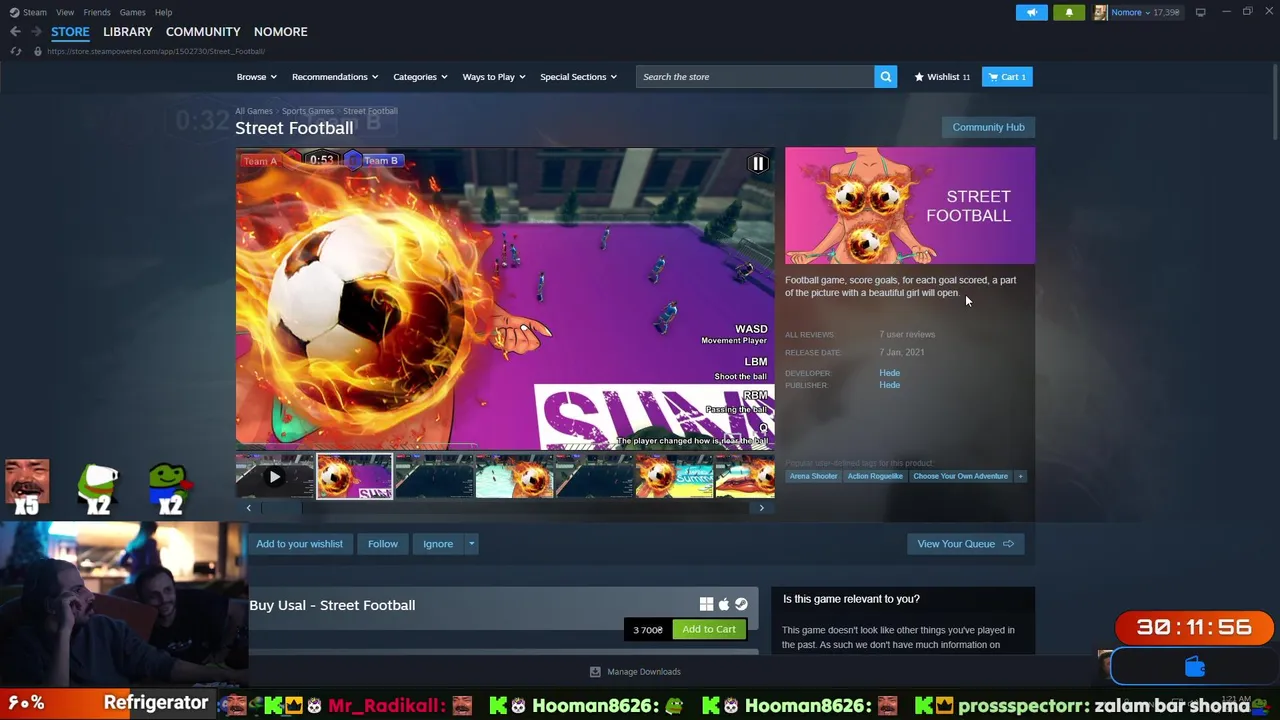Viewport: 1280px width, 720px height.
Task: Expand the Recommendations dropdown
Action: click(x=335, y=77)
